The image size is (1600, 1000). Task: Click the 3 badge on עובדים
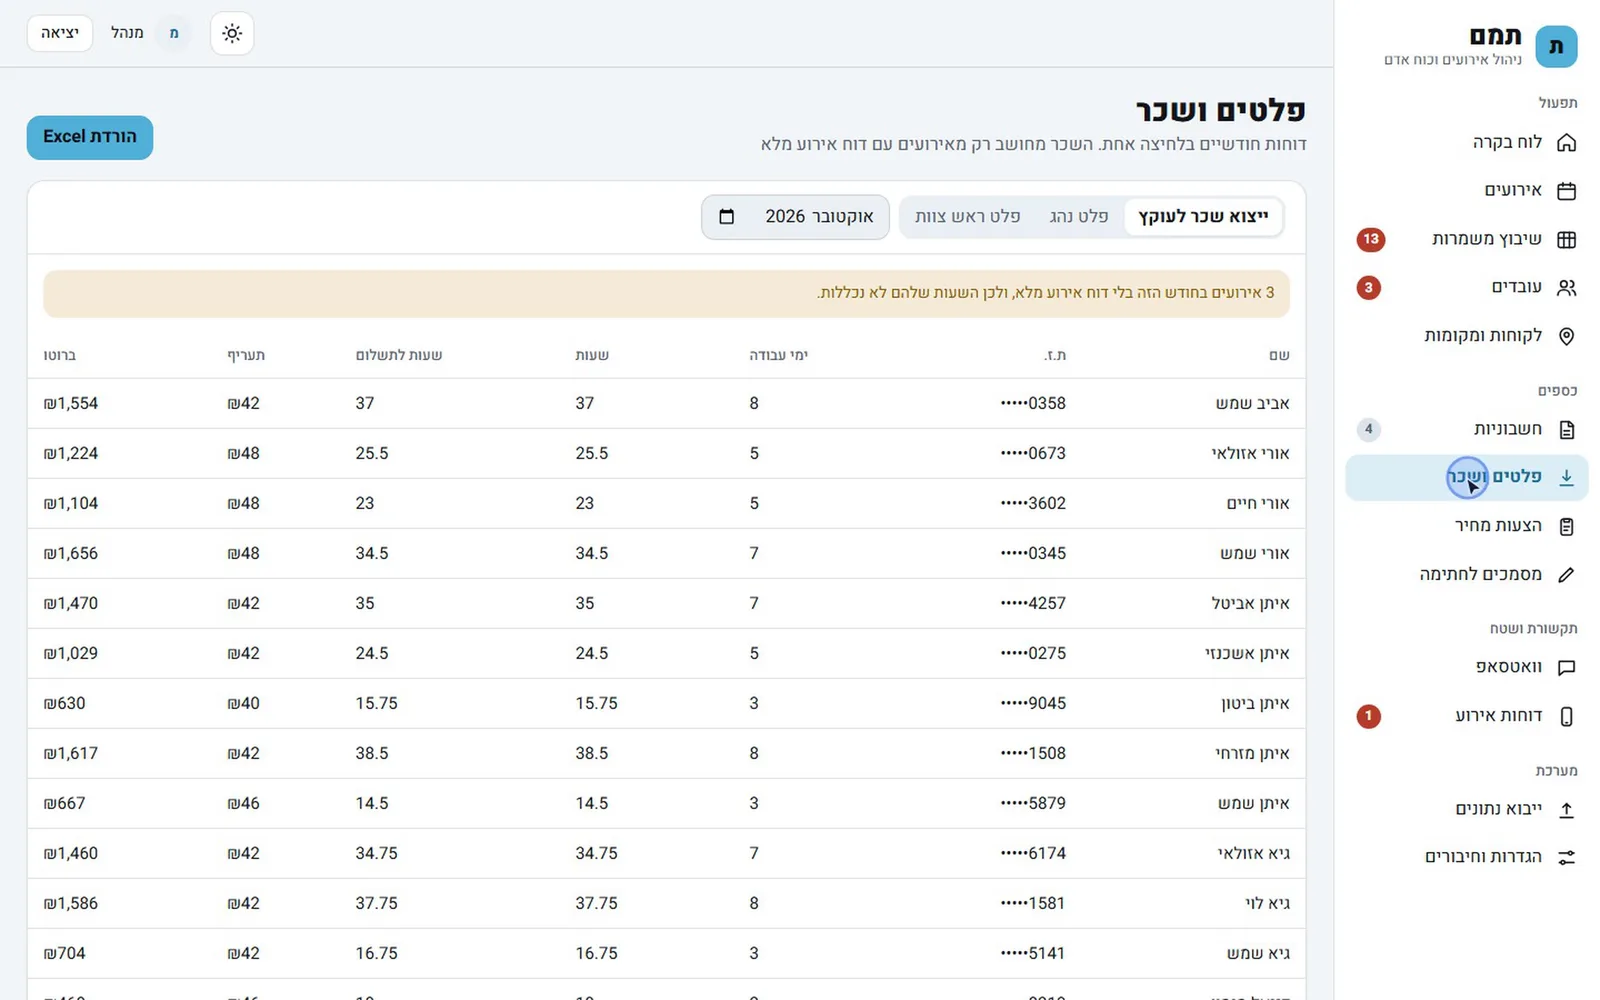point(1368,287)
